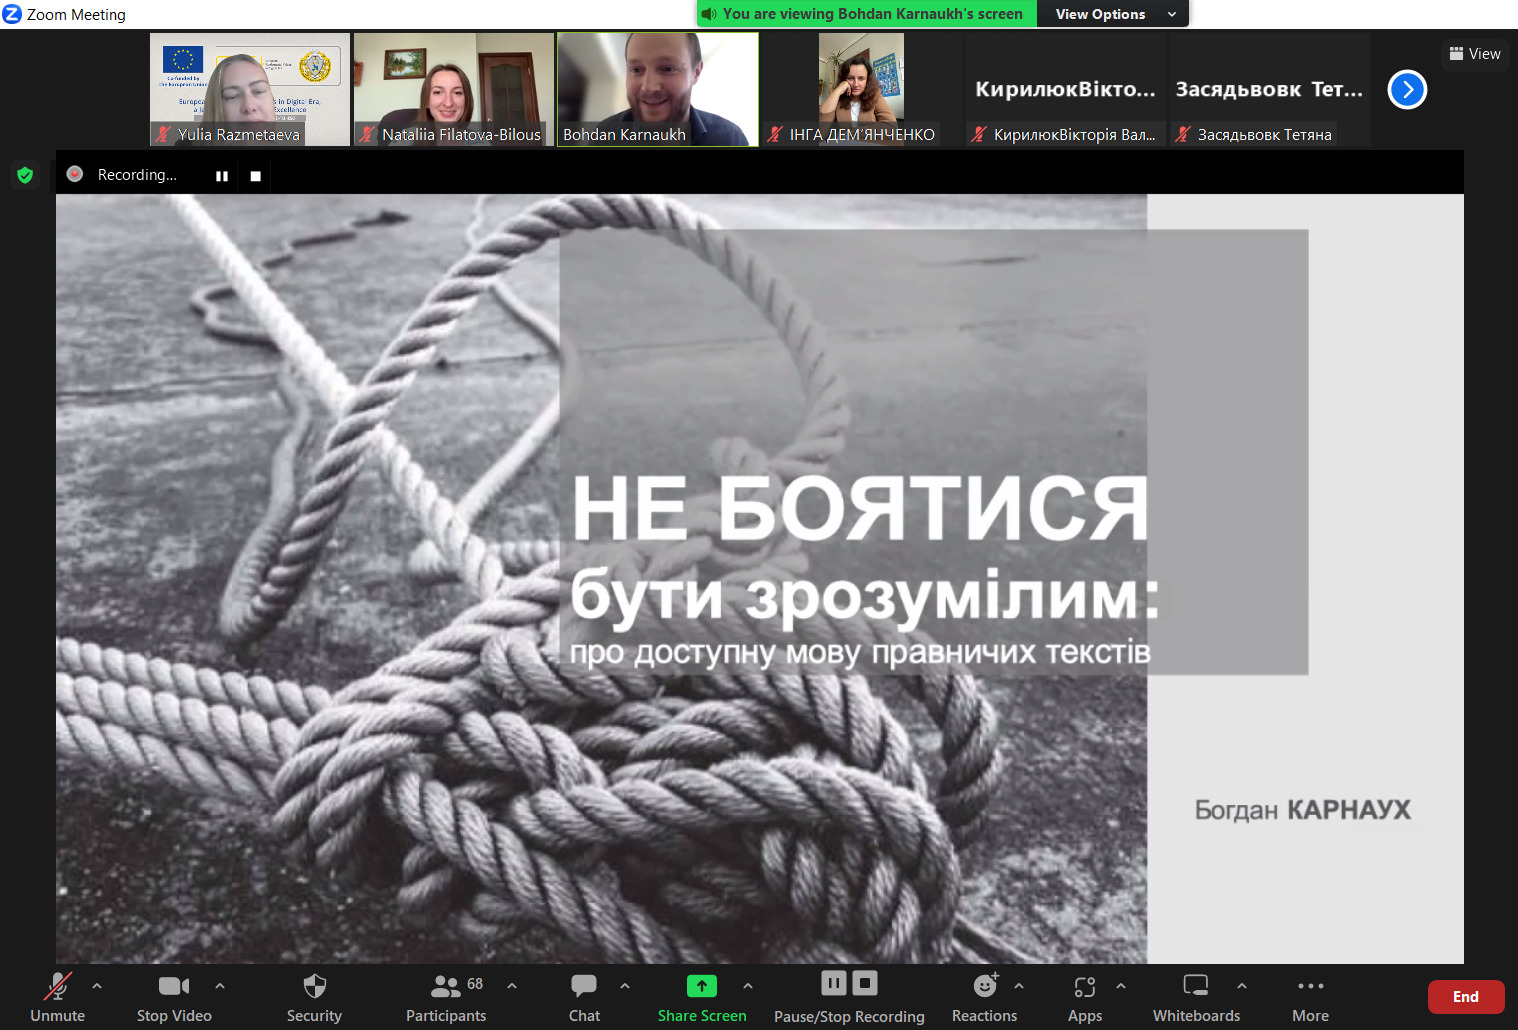Image resolution: width=1518 pixels, height=1030 pixels.
Task: Expand the arrow next to Participants
Action: (x=512, y=986)
